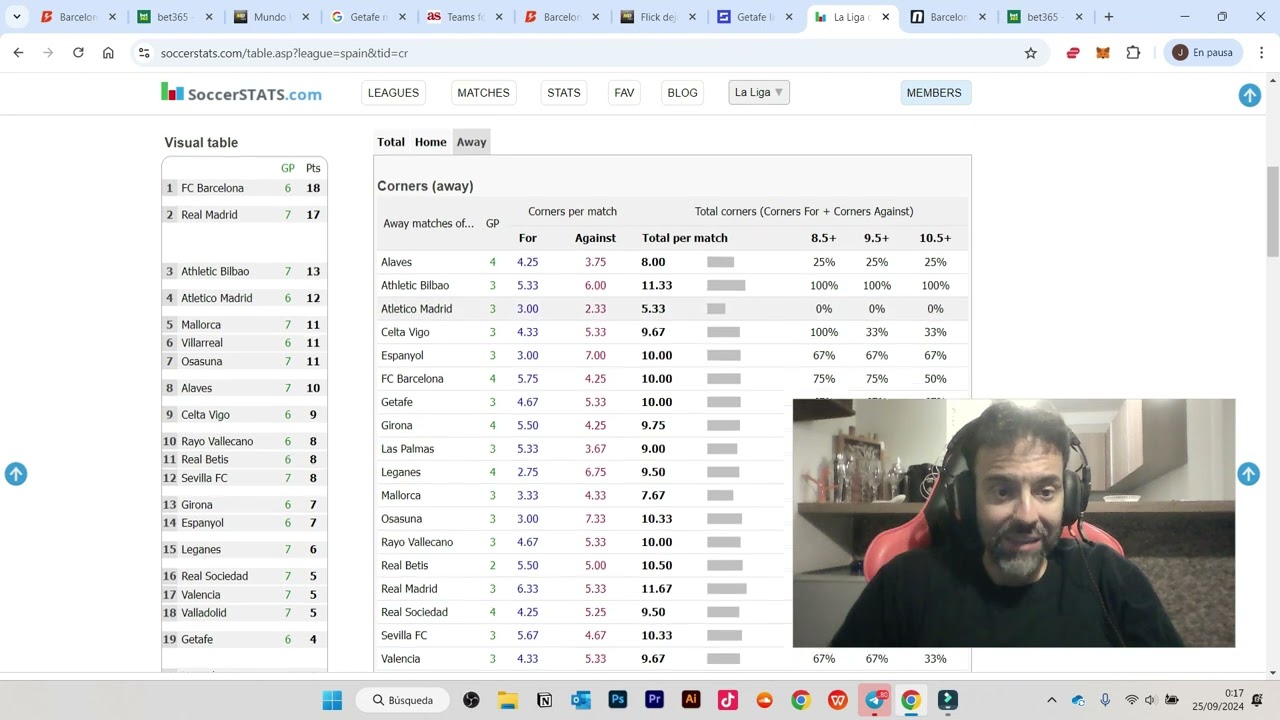Switch to the Total corners tab
This screenshot has height=720, width=1280.
(x=391, y=142)
